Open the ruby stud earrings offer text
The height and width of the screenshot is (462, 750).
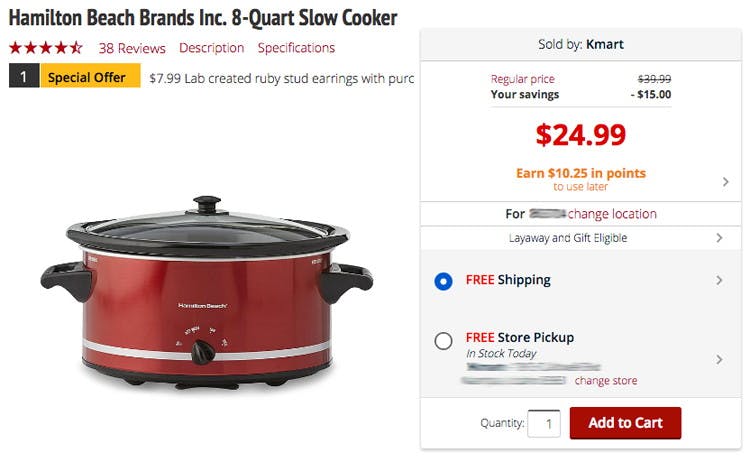point(282,78)
